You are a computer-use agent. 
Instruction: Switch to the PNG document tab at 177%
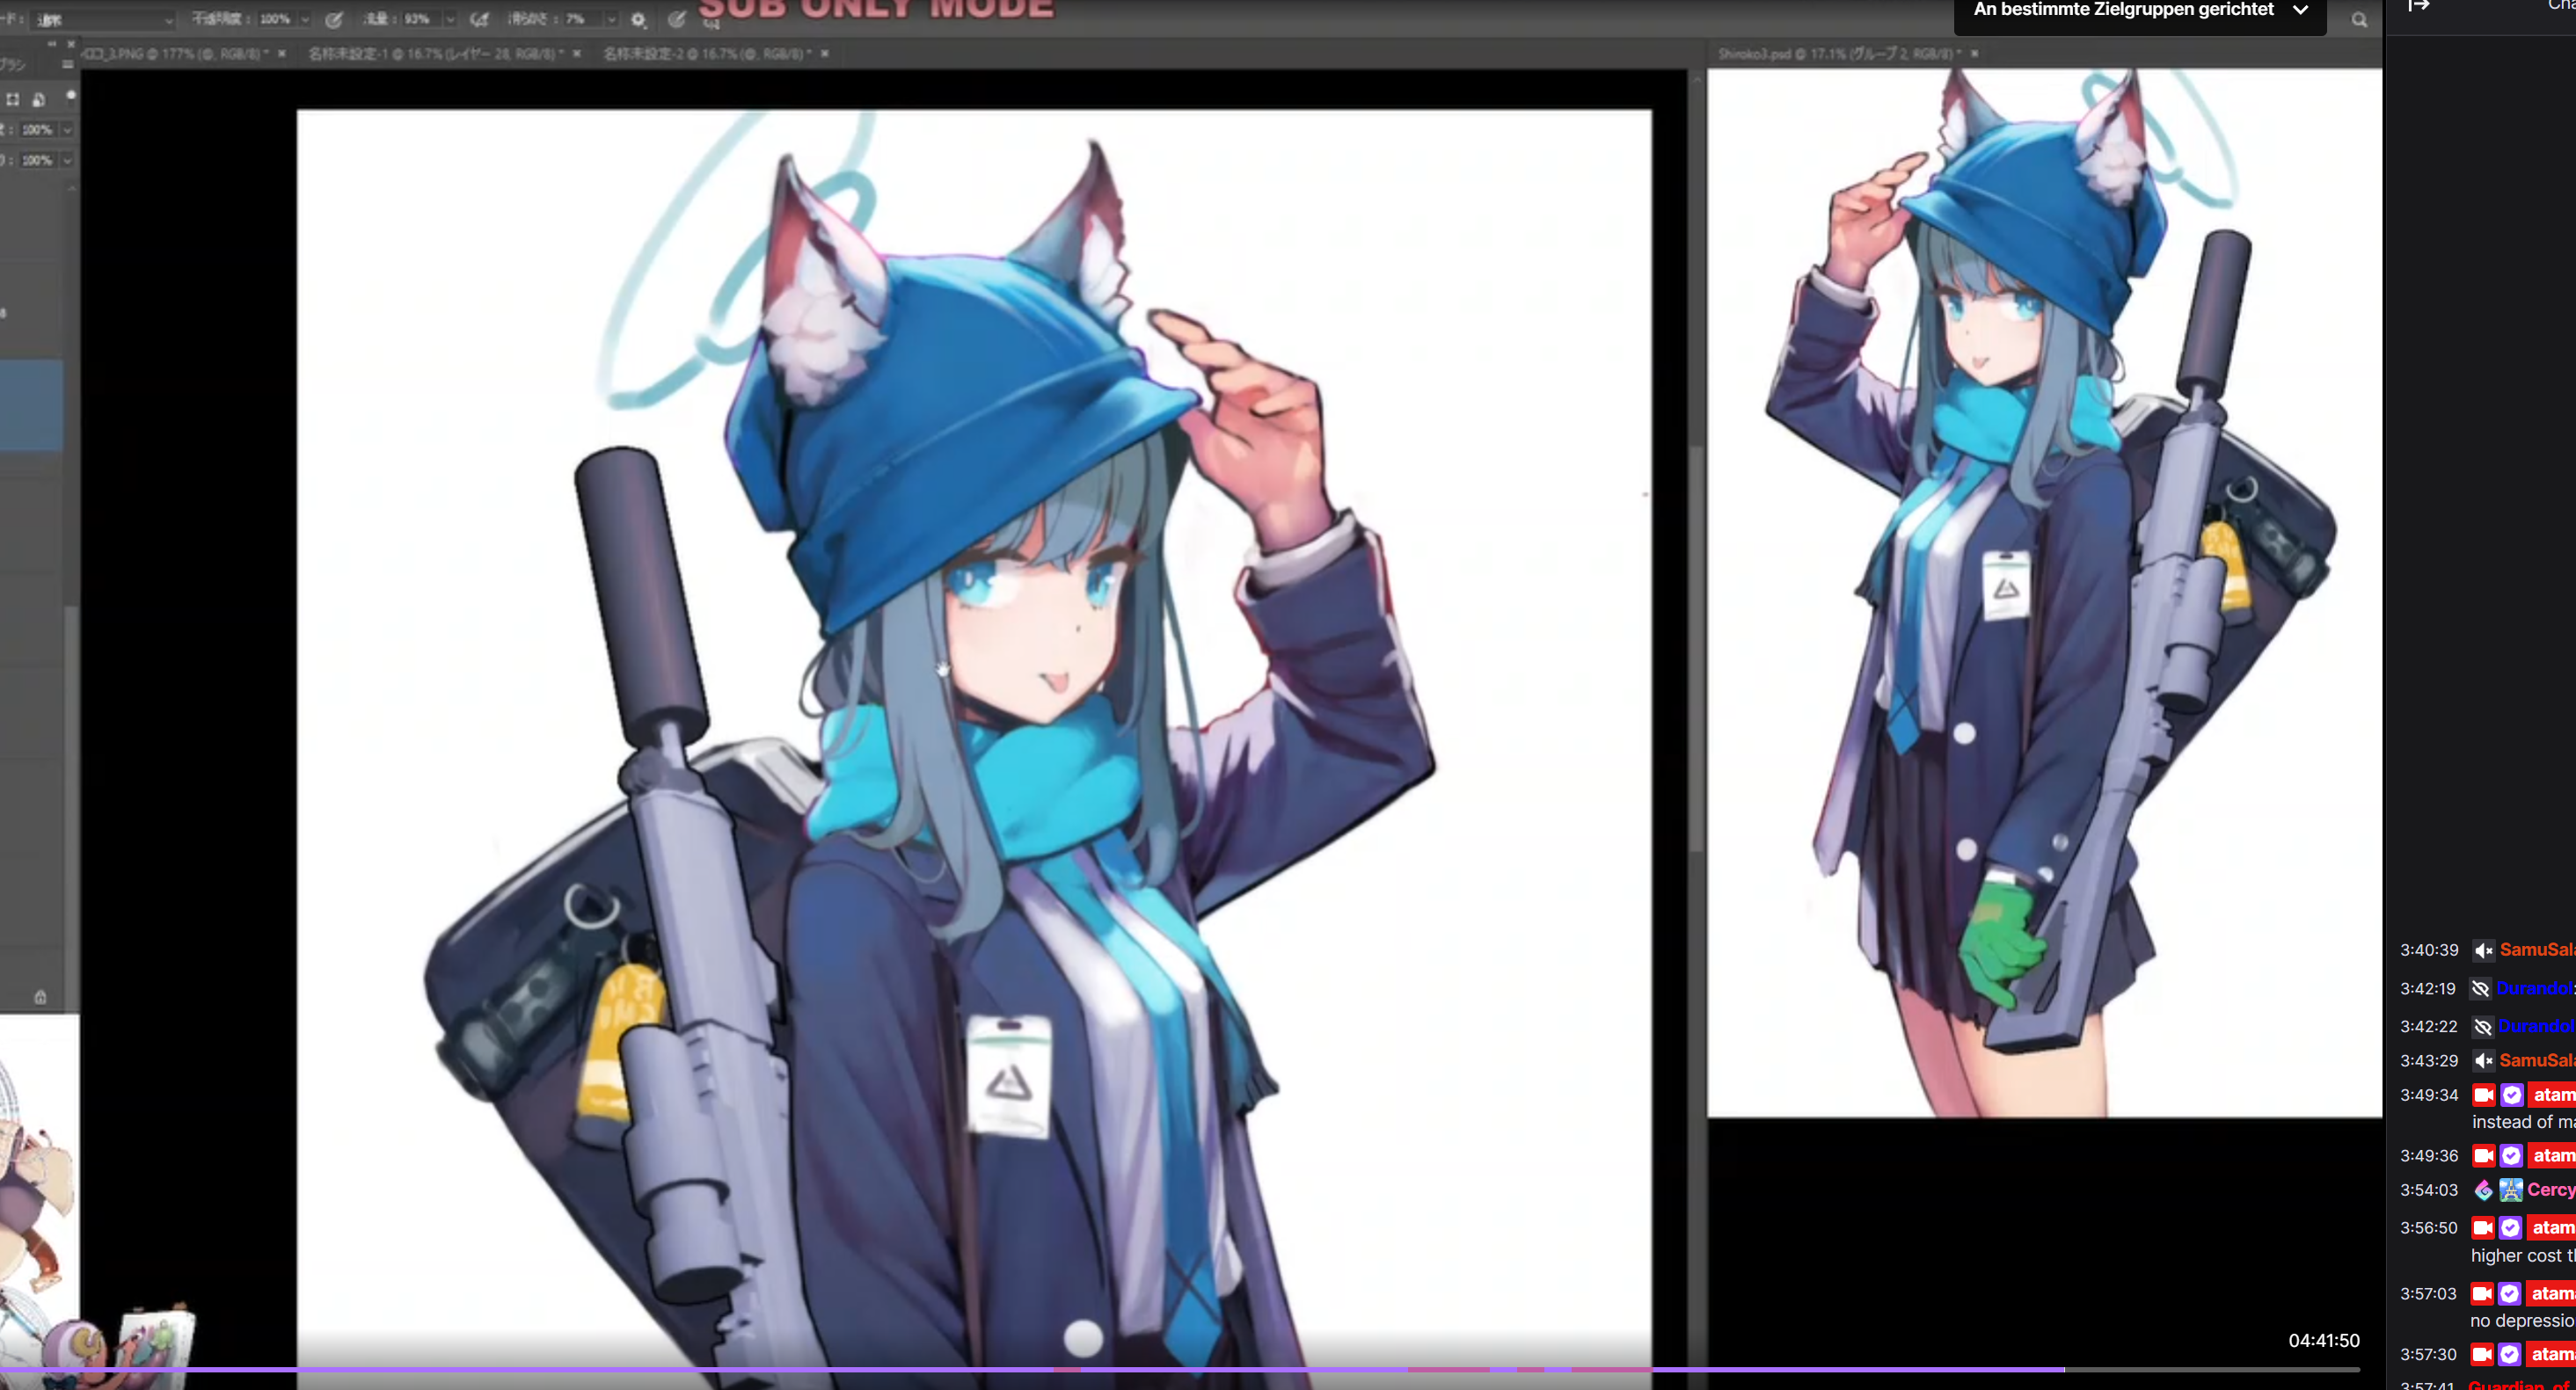point(176,54)
